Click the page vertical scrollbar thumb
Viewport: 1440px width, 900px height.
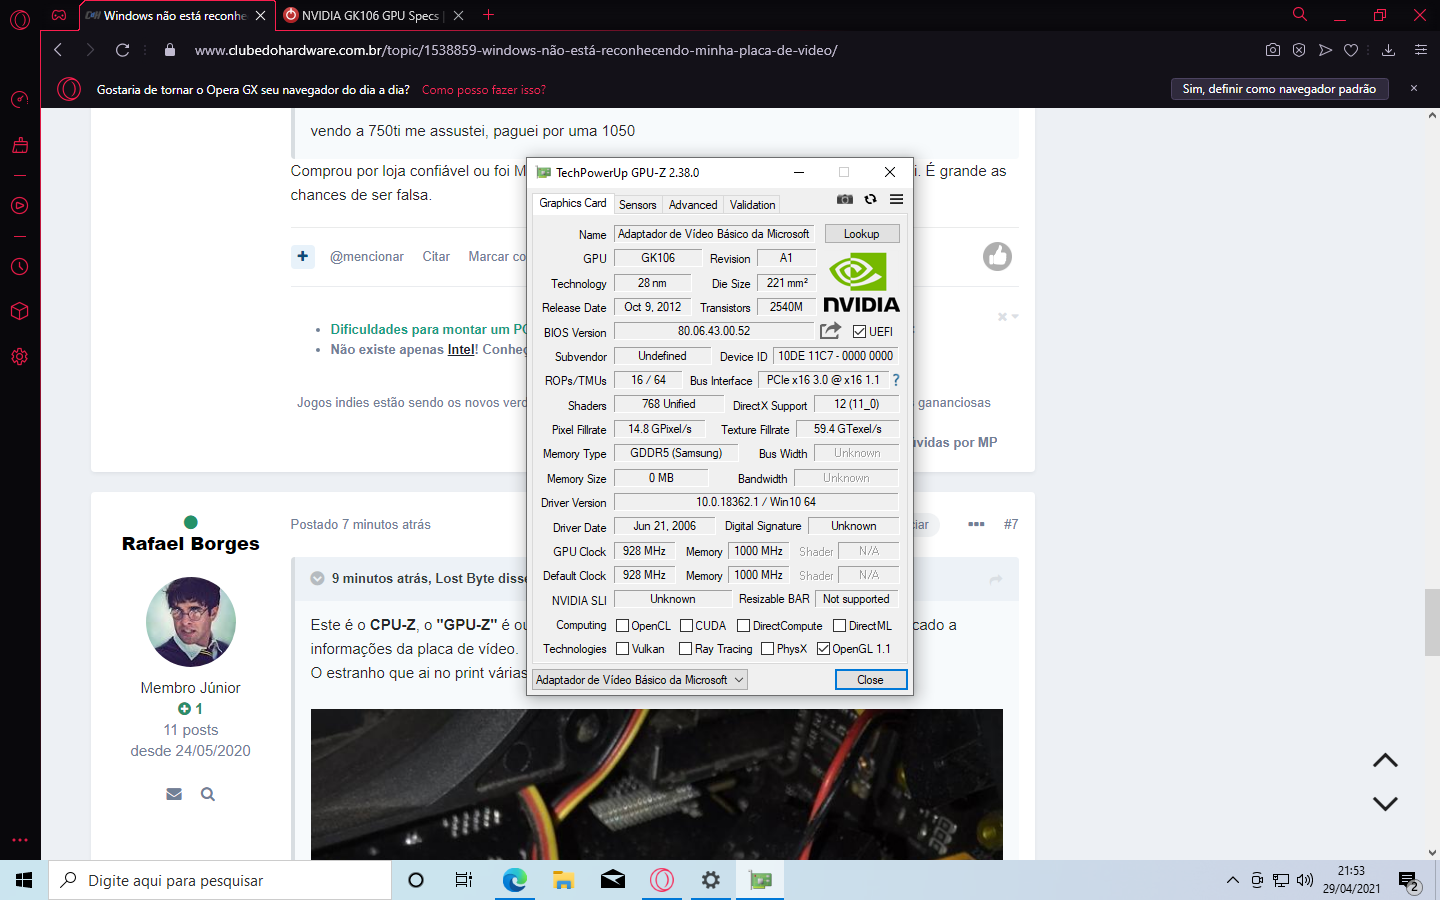coord(1432,623)
